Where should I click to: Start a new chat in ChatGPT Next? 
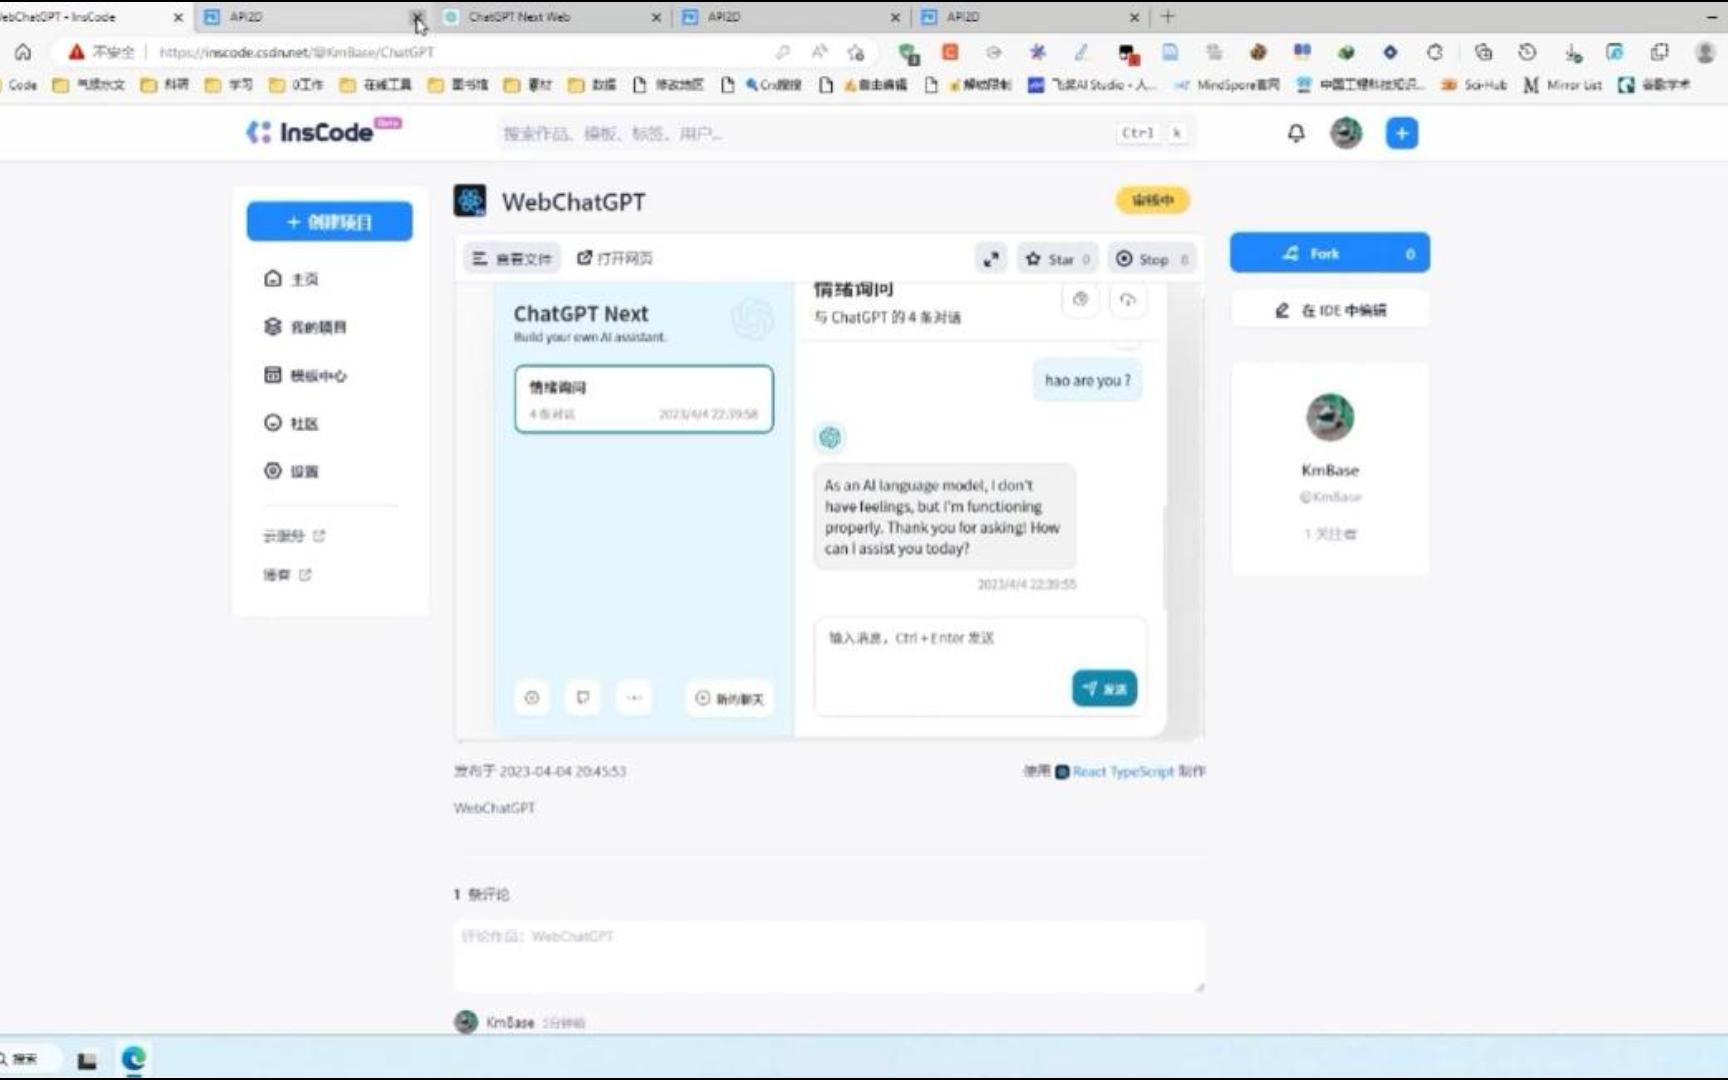pos(730,698)
